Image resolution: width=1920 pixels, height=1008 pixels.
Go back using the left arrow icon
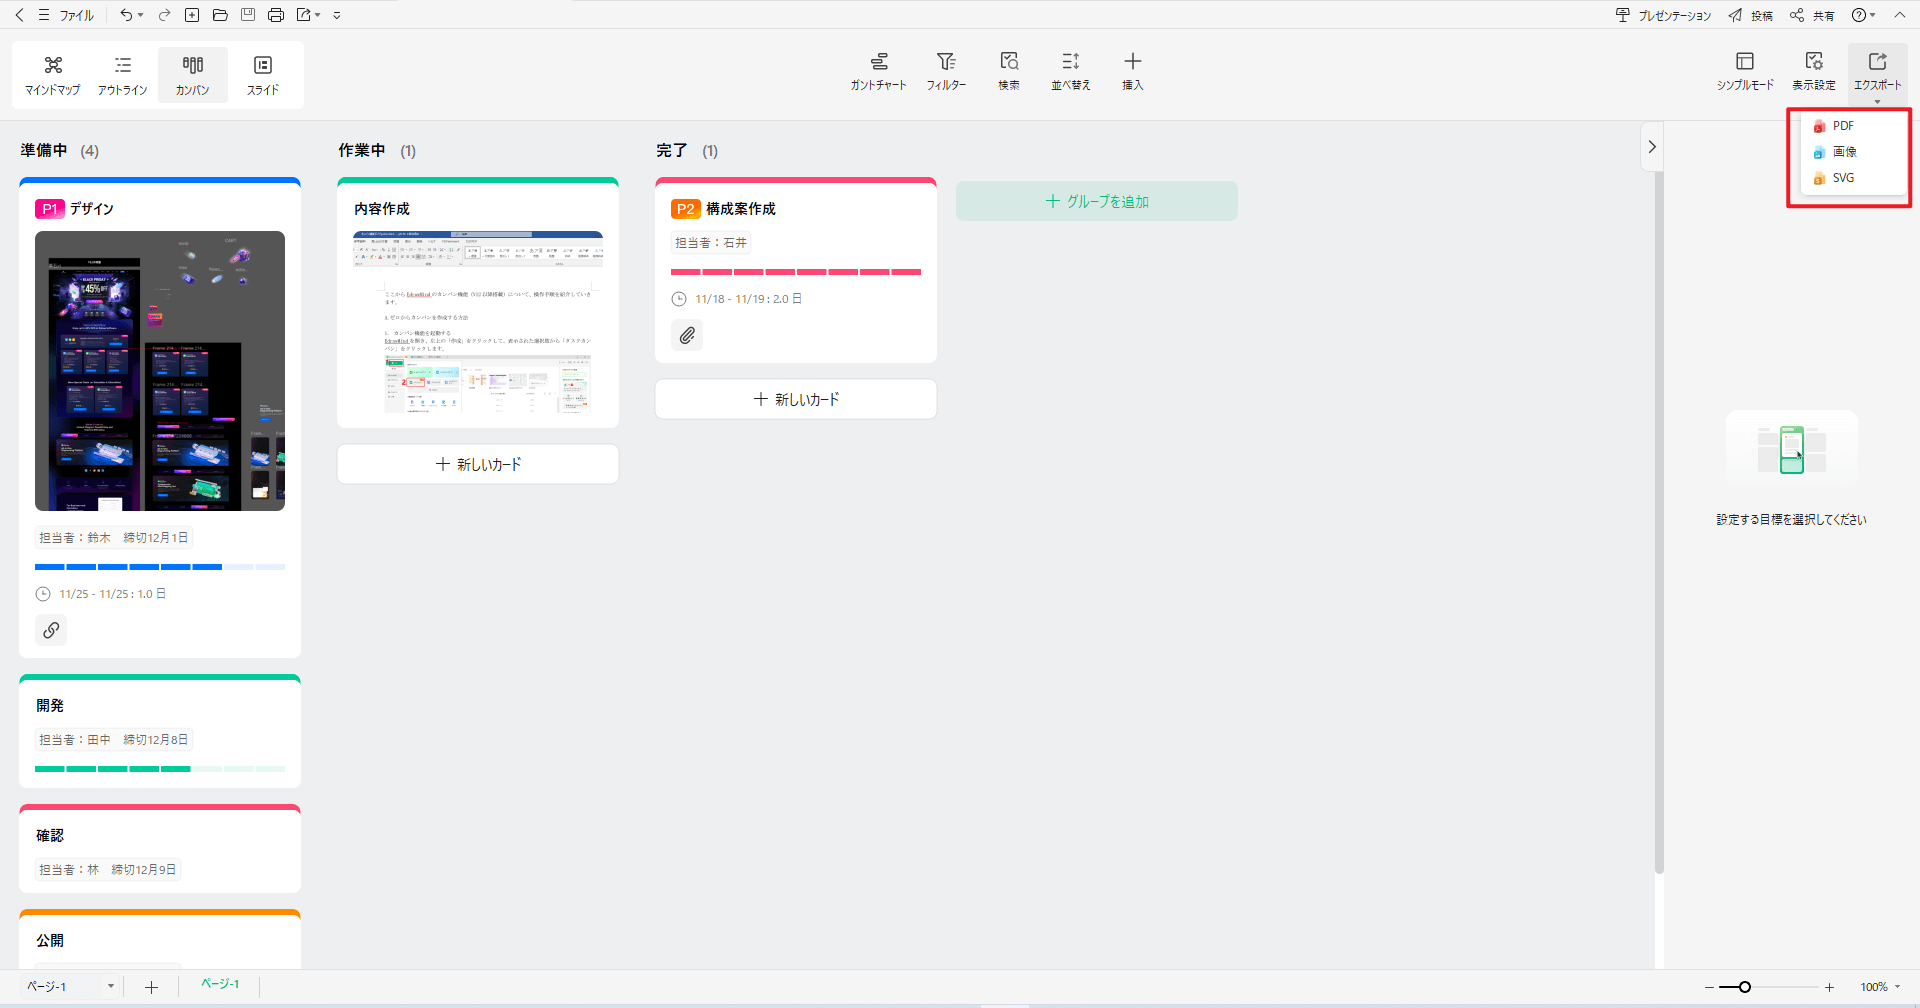coord(19,15)
